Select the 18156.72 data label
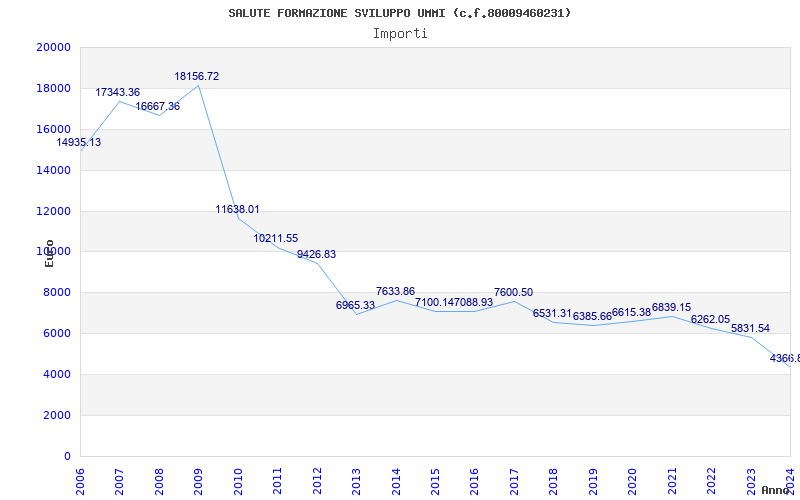 point(197,76)
